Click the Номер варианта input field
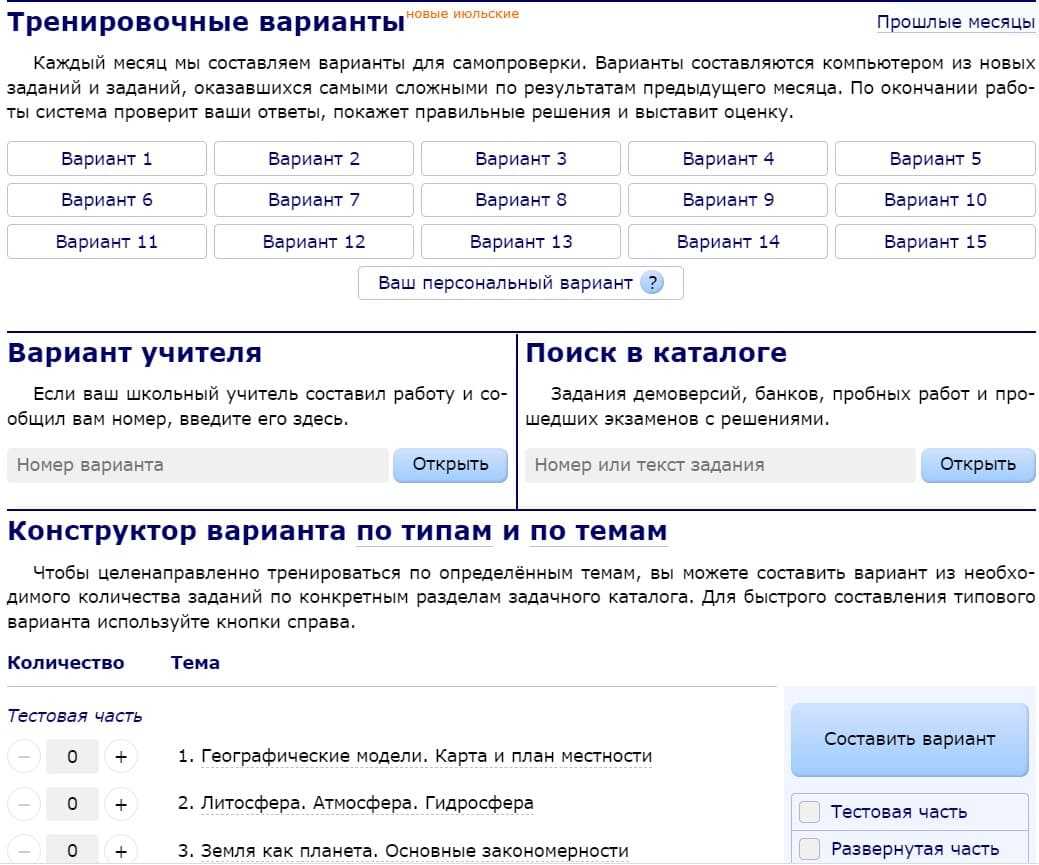 click(197, 465)
